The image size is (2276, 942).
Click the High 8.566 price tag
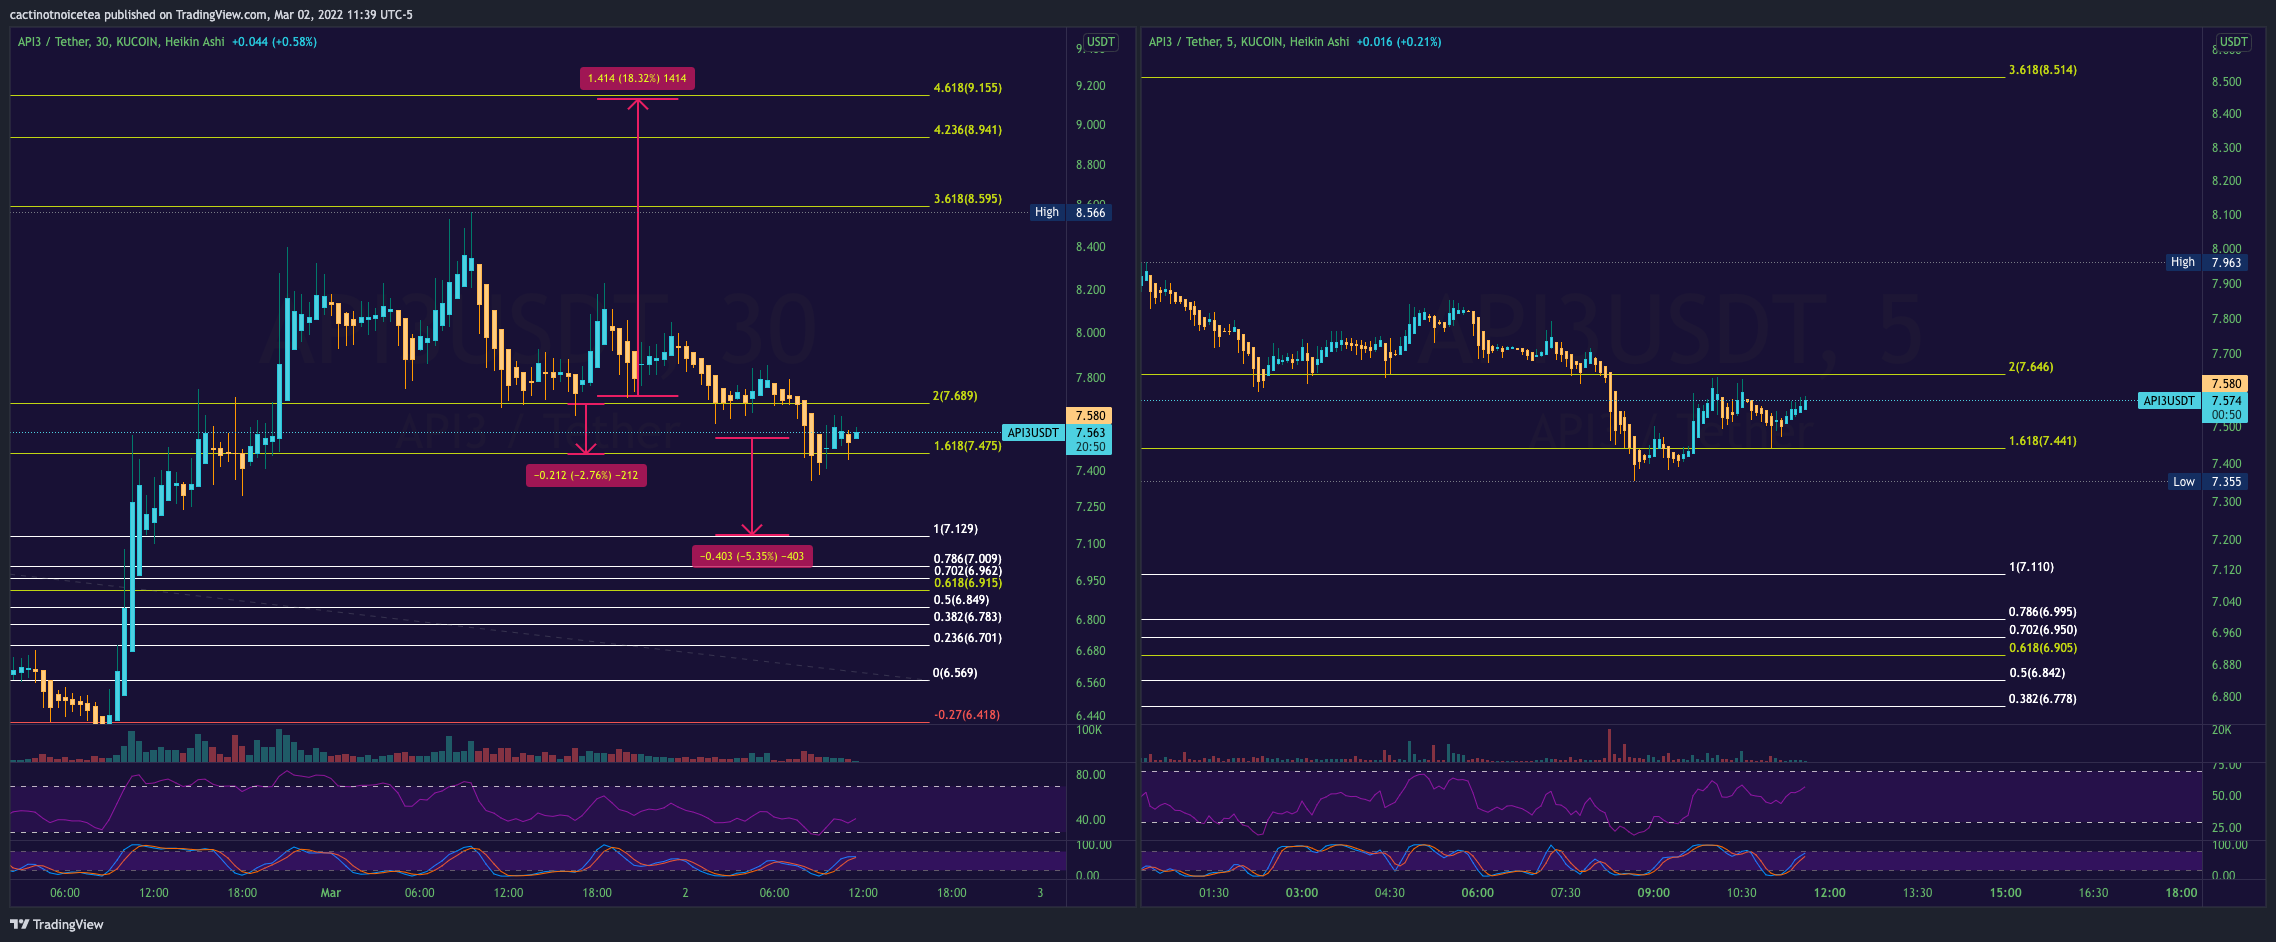point(1071,212)
